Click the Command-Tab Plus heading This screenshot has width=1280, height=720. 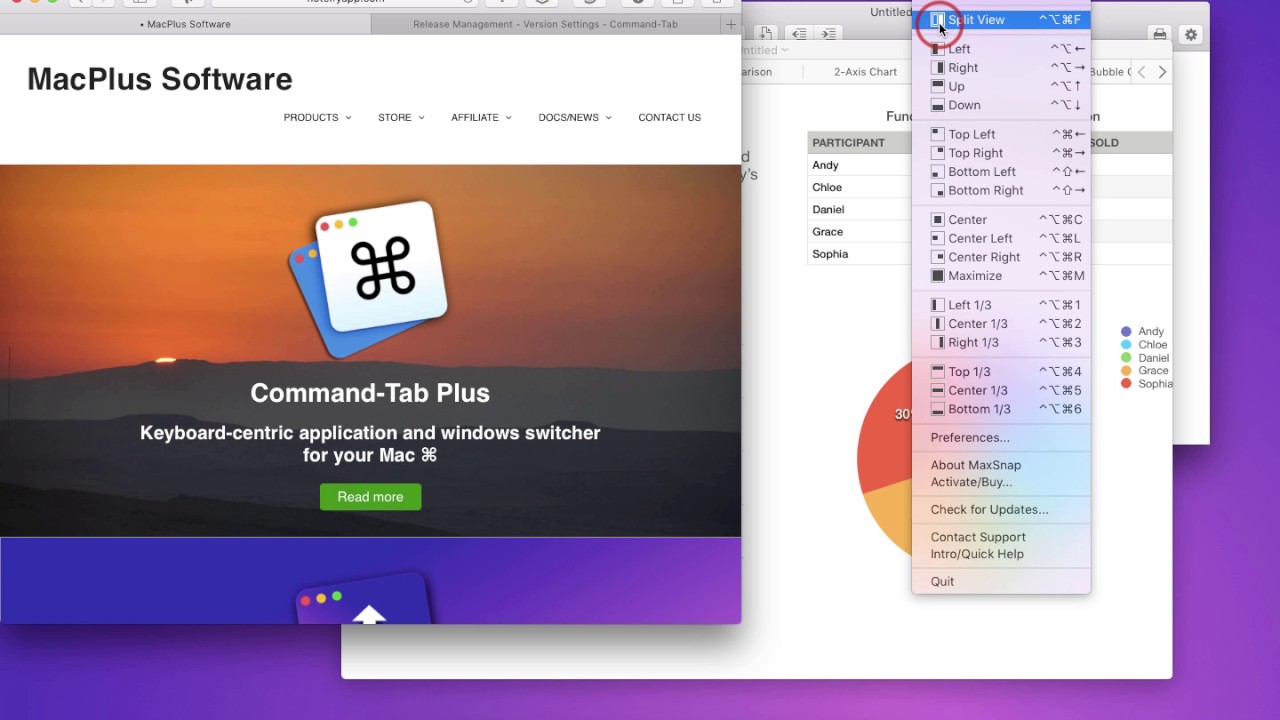point(370,393)
